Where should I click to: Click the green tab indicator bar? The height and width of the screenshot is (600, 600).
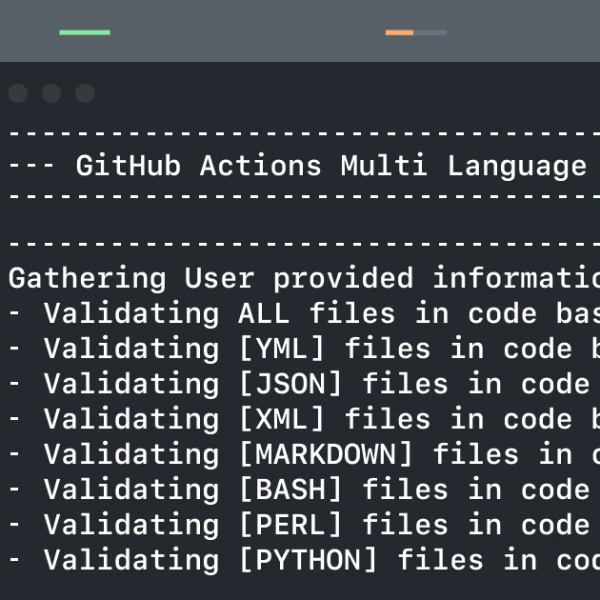coord(84,33)
